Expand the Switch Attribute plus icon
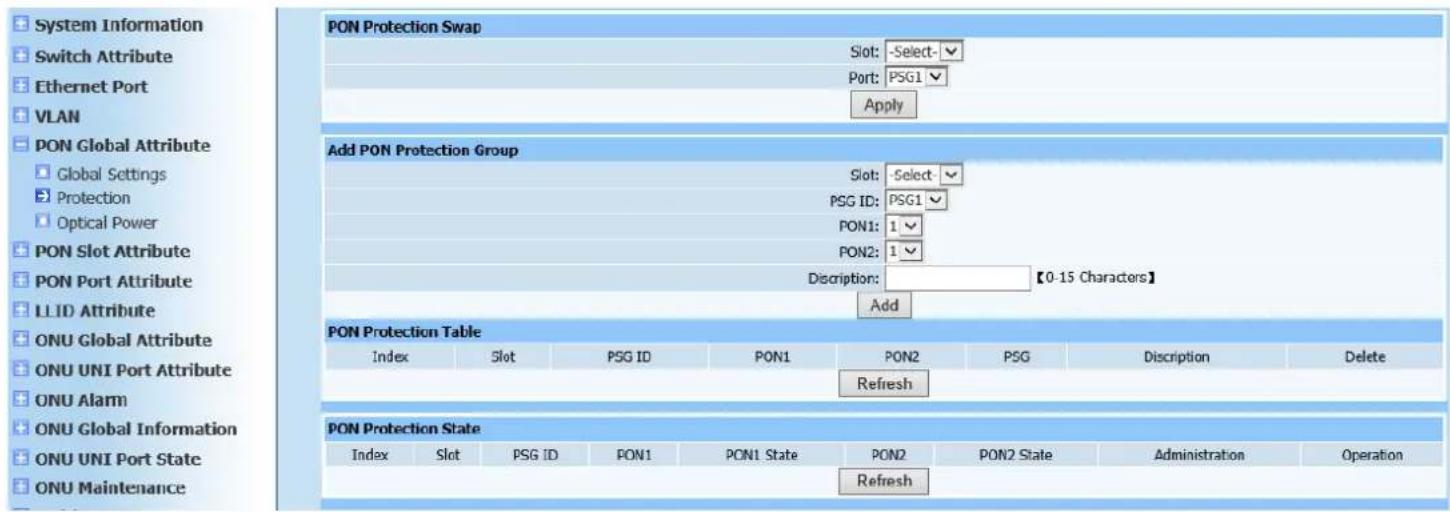The height and width of the screenshot is (512, 1450). point(21,56)
